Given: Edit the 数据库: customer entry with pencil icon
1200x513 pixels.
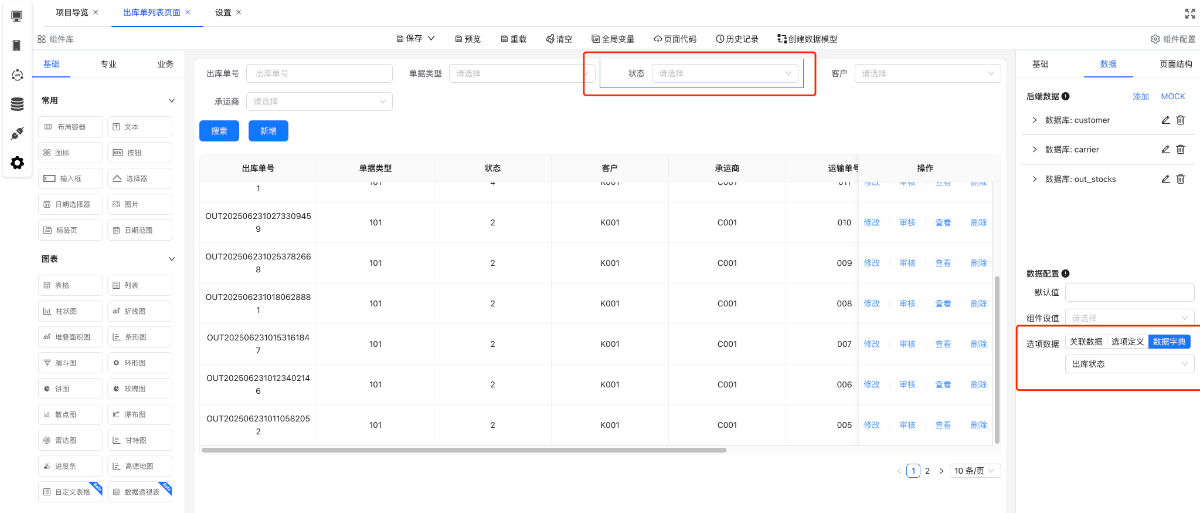Looking at the screenshot, I should (x=1165, y=120).
